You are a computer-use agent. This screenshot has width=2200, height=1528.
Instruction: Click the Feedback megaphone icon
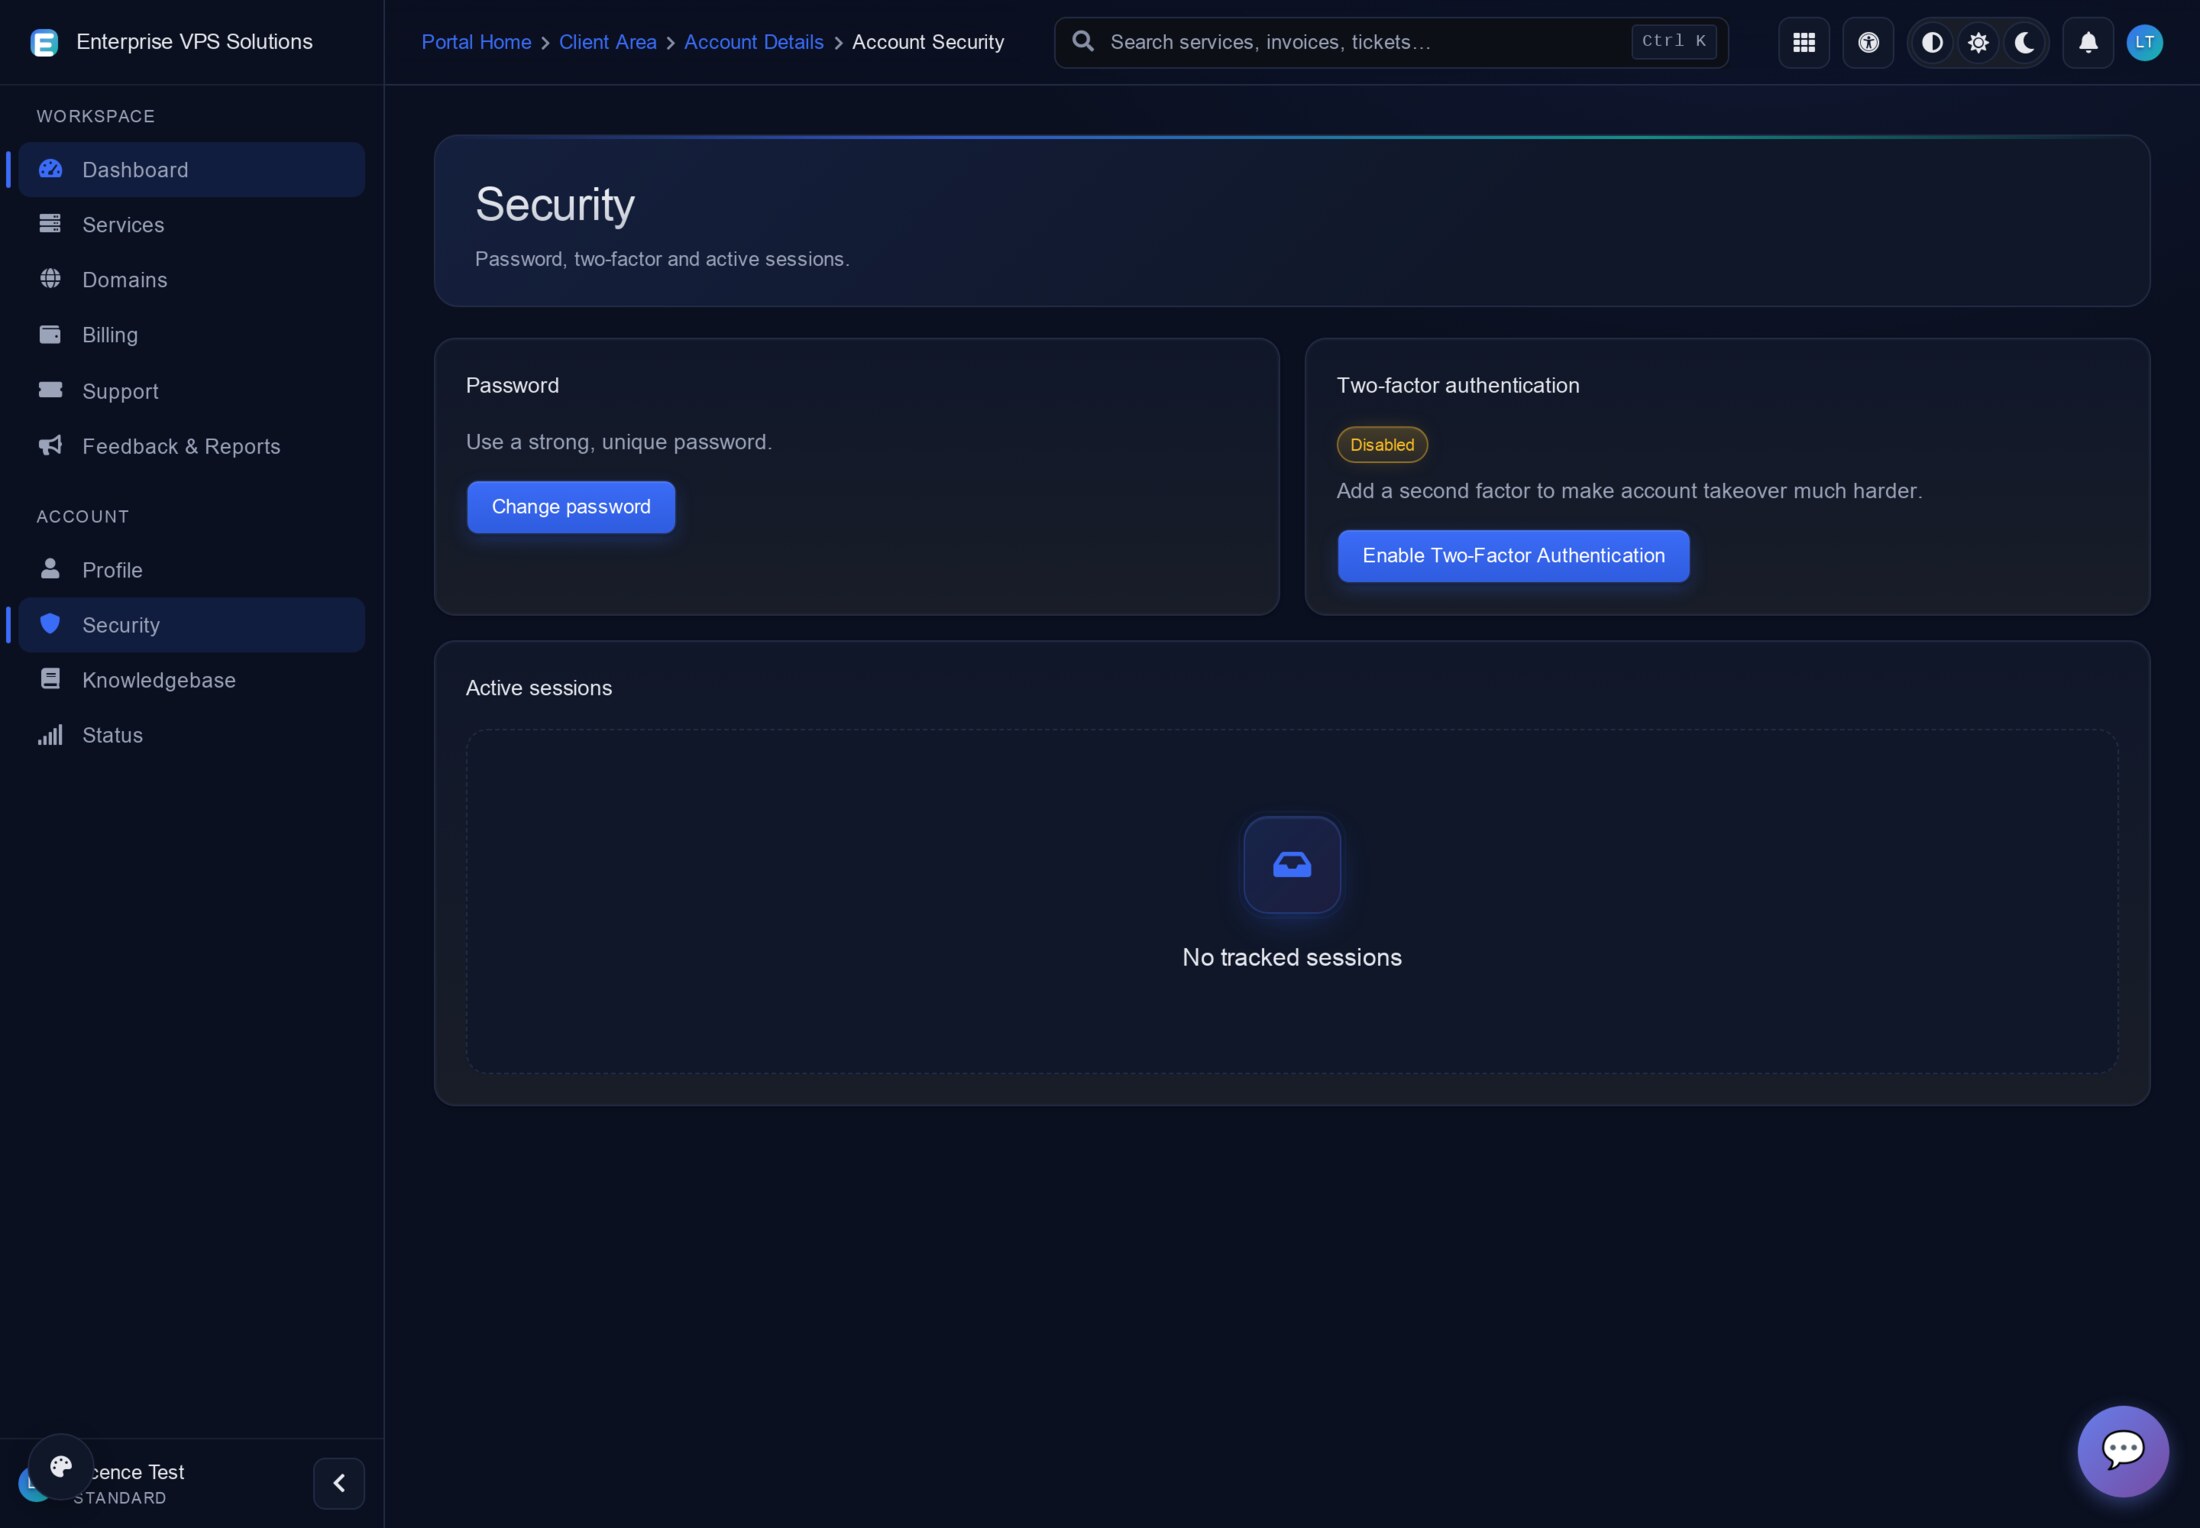pyautogui.click(x=50, y=445)
